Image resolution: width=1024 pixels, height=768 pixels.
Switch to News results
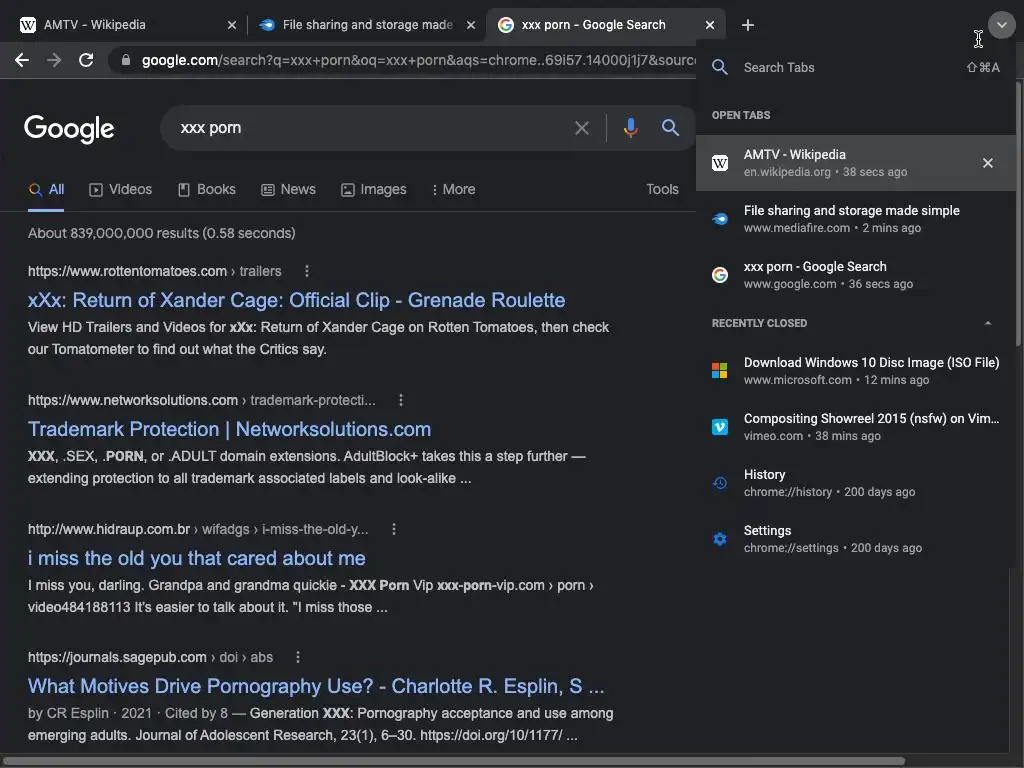tap(289, 189)
